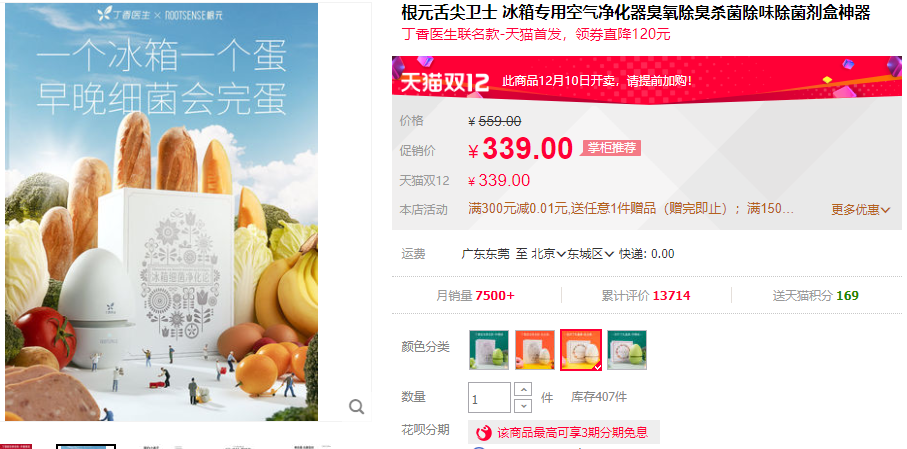Viewport: 907px width, 449px height.
Task: Choose the selected red-bordered egg option
Action: [x=581, y=349]
